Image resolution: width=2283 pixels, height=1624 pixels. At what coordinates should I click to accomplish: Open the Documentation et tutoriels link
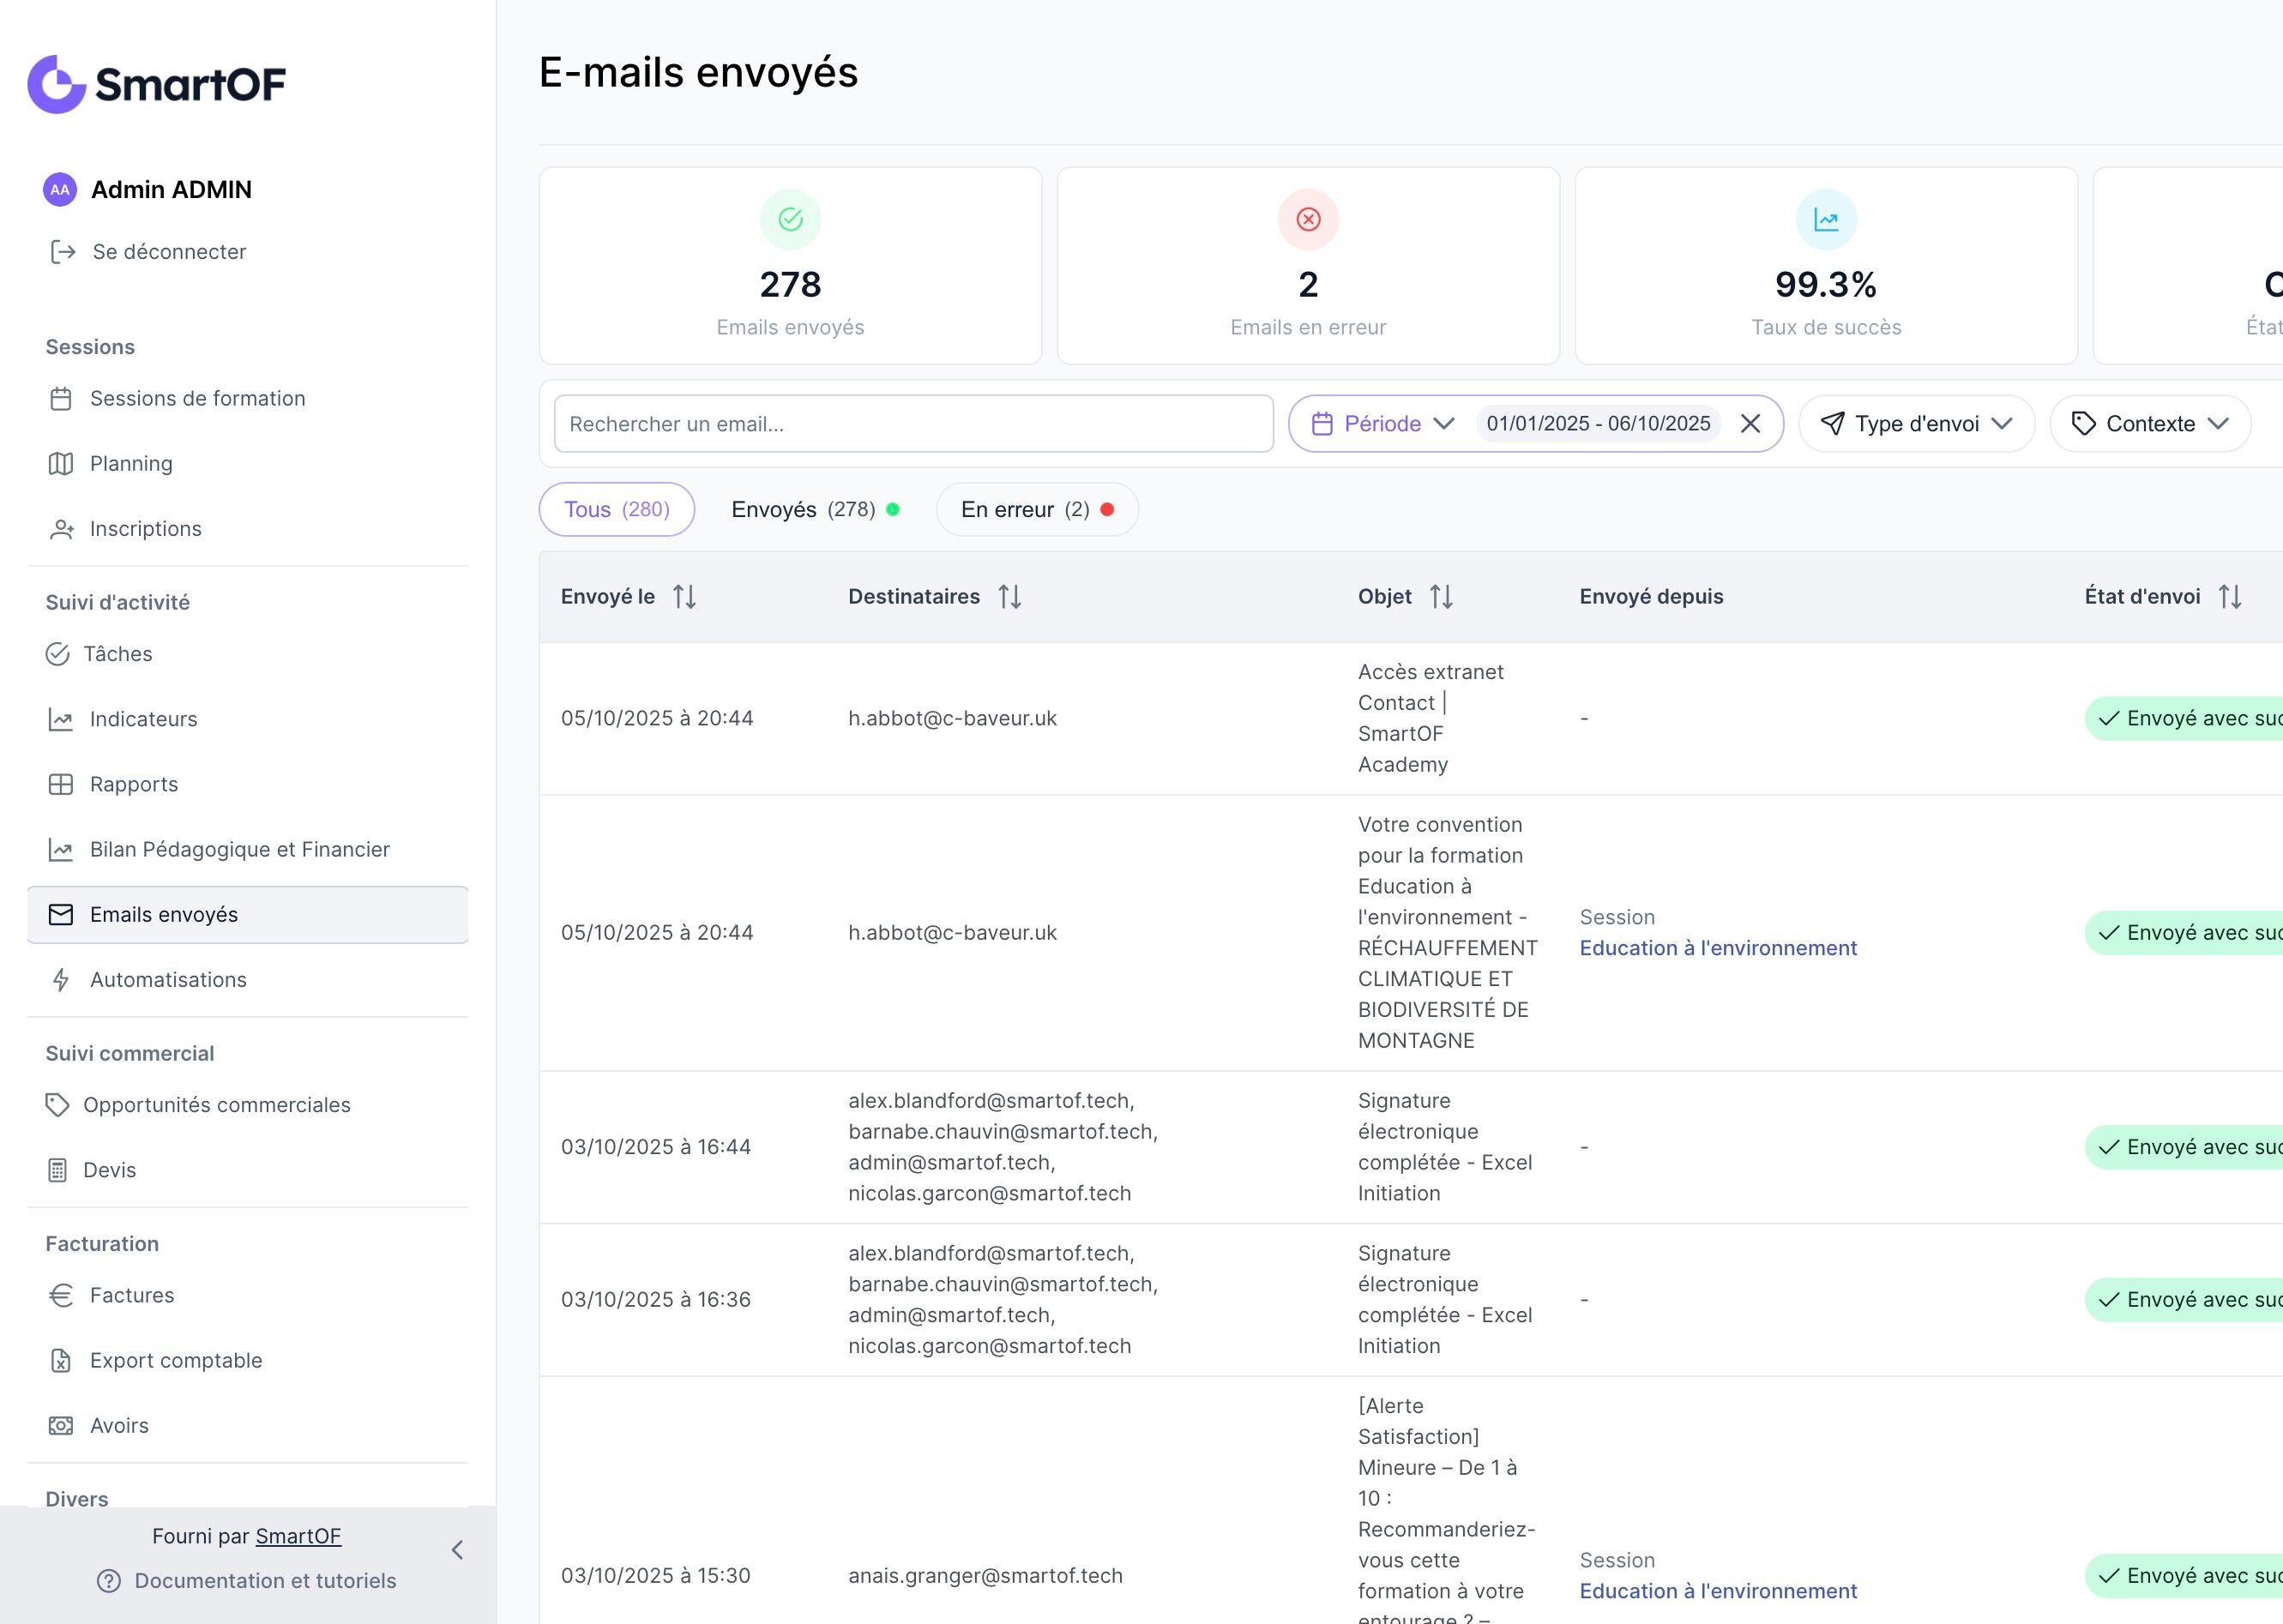coord(265,1580)
